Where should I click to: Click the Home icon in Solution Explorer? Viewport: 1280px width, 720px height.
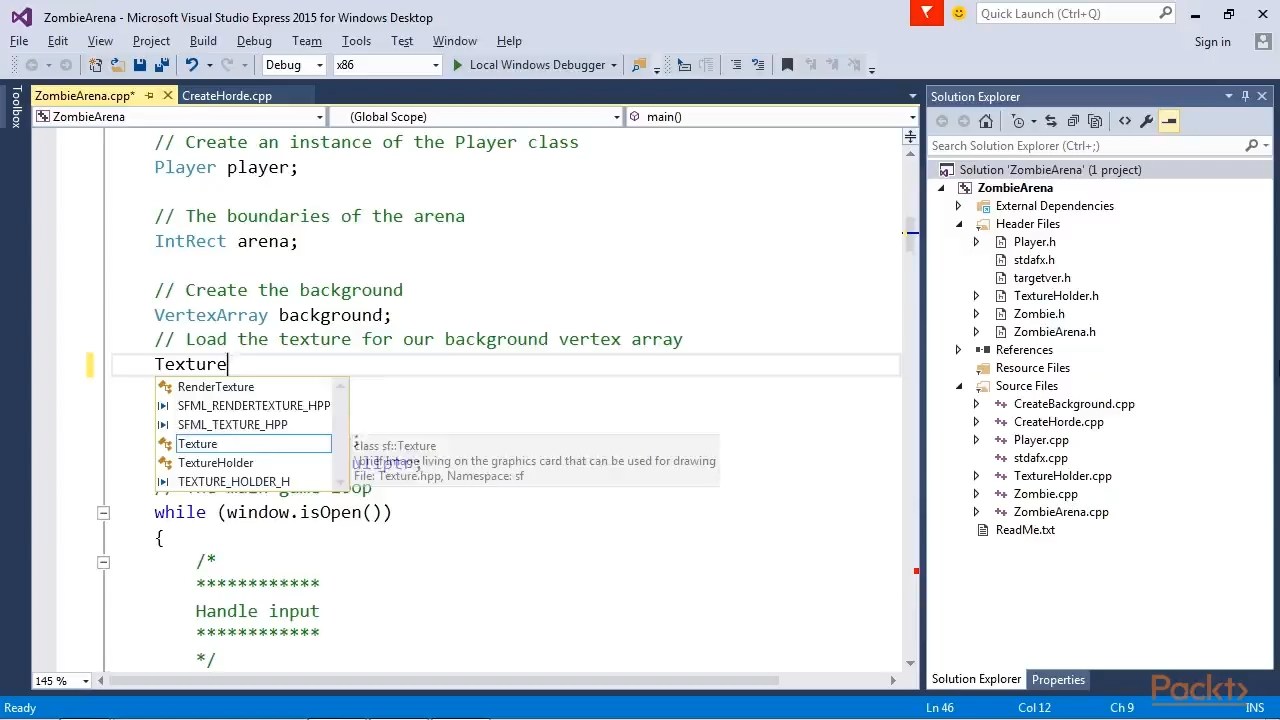pyautogui.click(x=986, y=121)
